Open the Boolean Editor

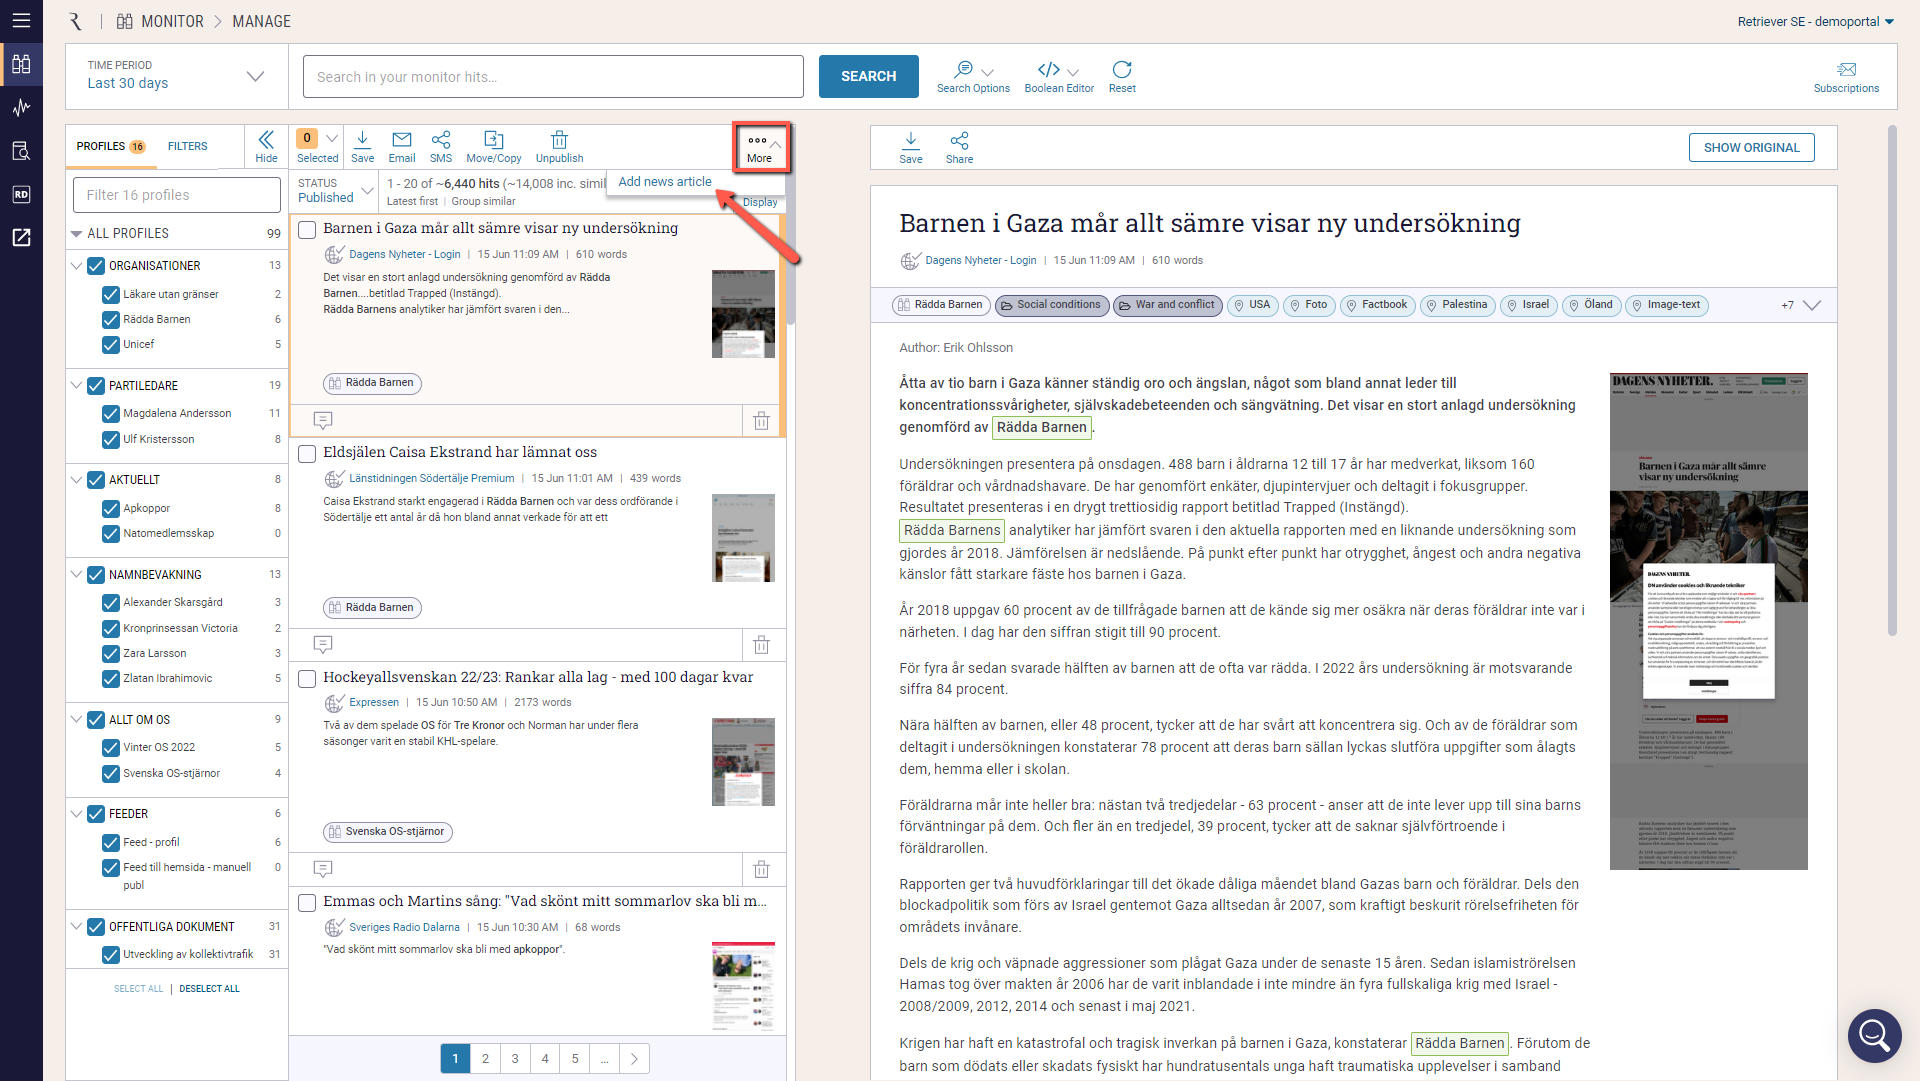coord(1059,76)
